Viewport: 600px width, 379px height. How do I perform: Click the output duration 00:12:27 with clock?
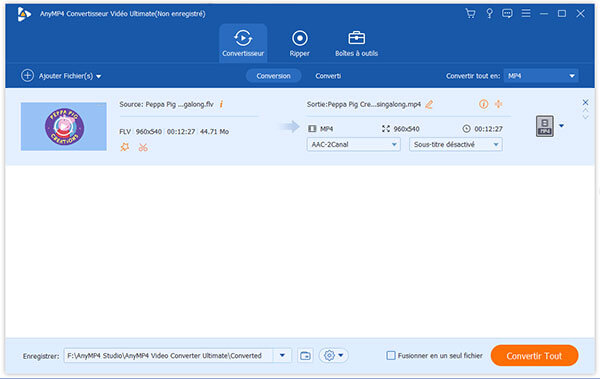483,129
